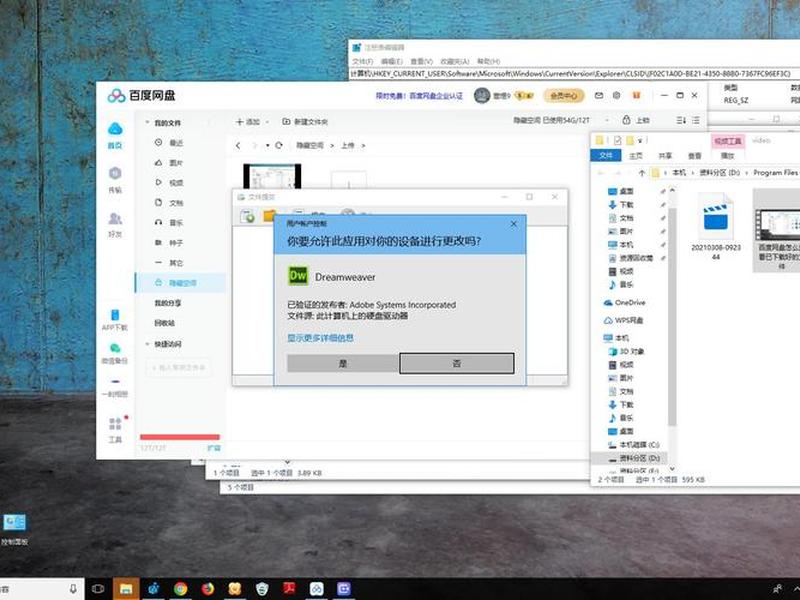Open dropdown arrow next to 添加
800x600 pixels.
click(267, 122)
